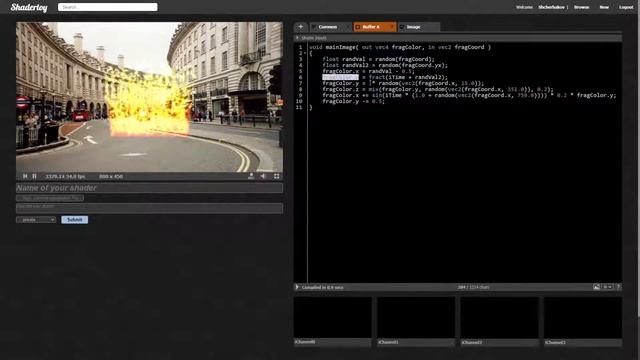Click into the Shadertoy search box

(108, 7)
